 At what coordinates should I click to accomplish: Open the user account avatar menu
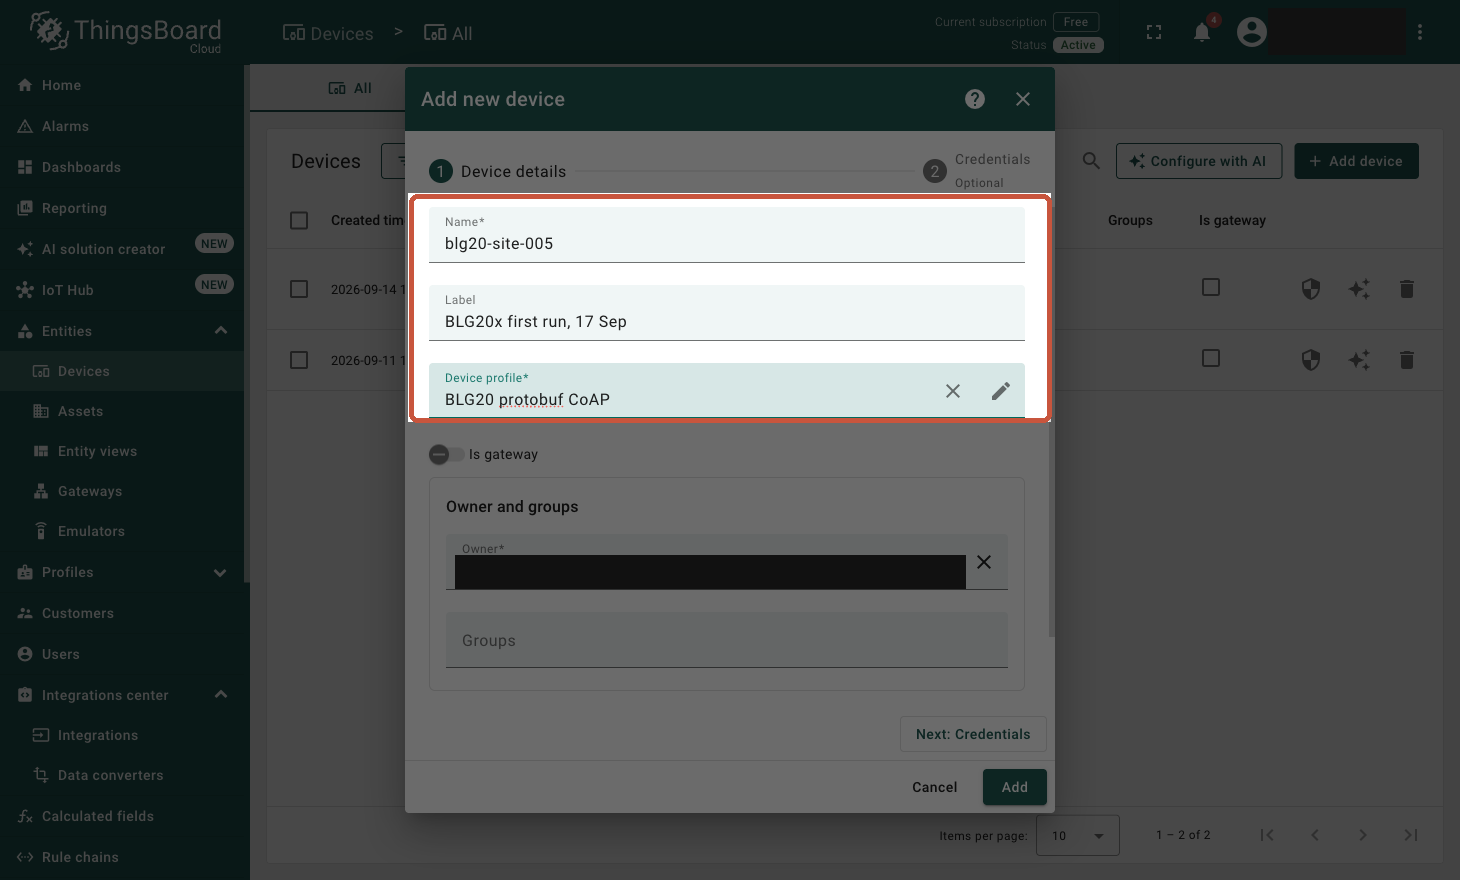click(1252, 32)
